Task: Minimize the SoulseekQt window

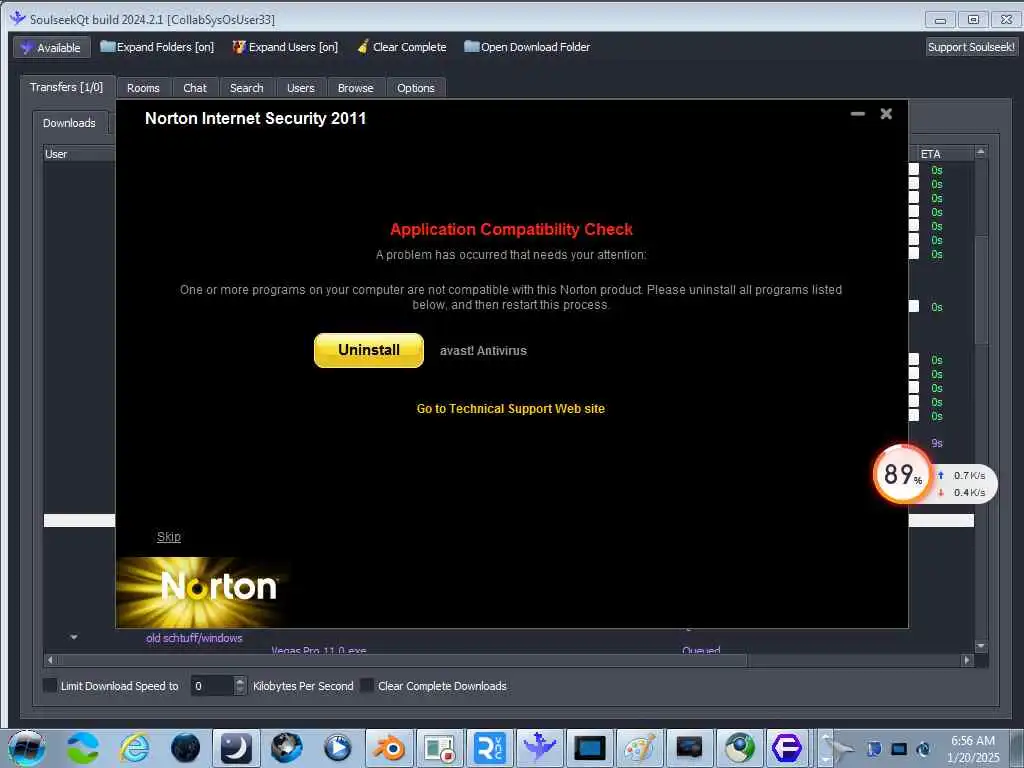Action: (x=940, y=20)
